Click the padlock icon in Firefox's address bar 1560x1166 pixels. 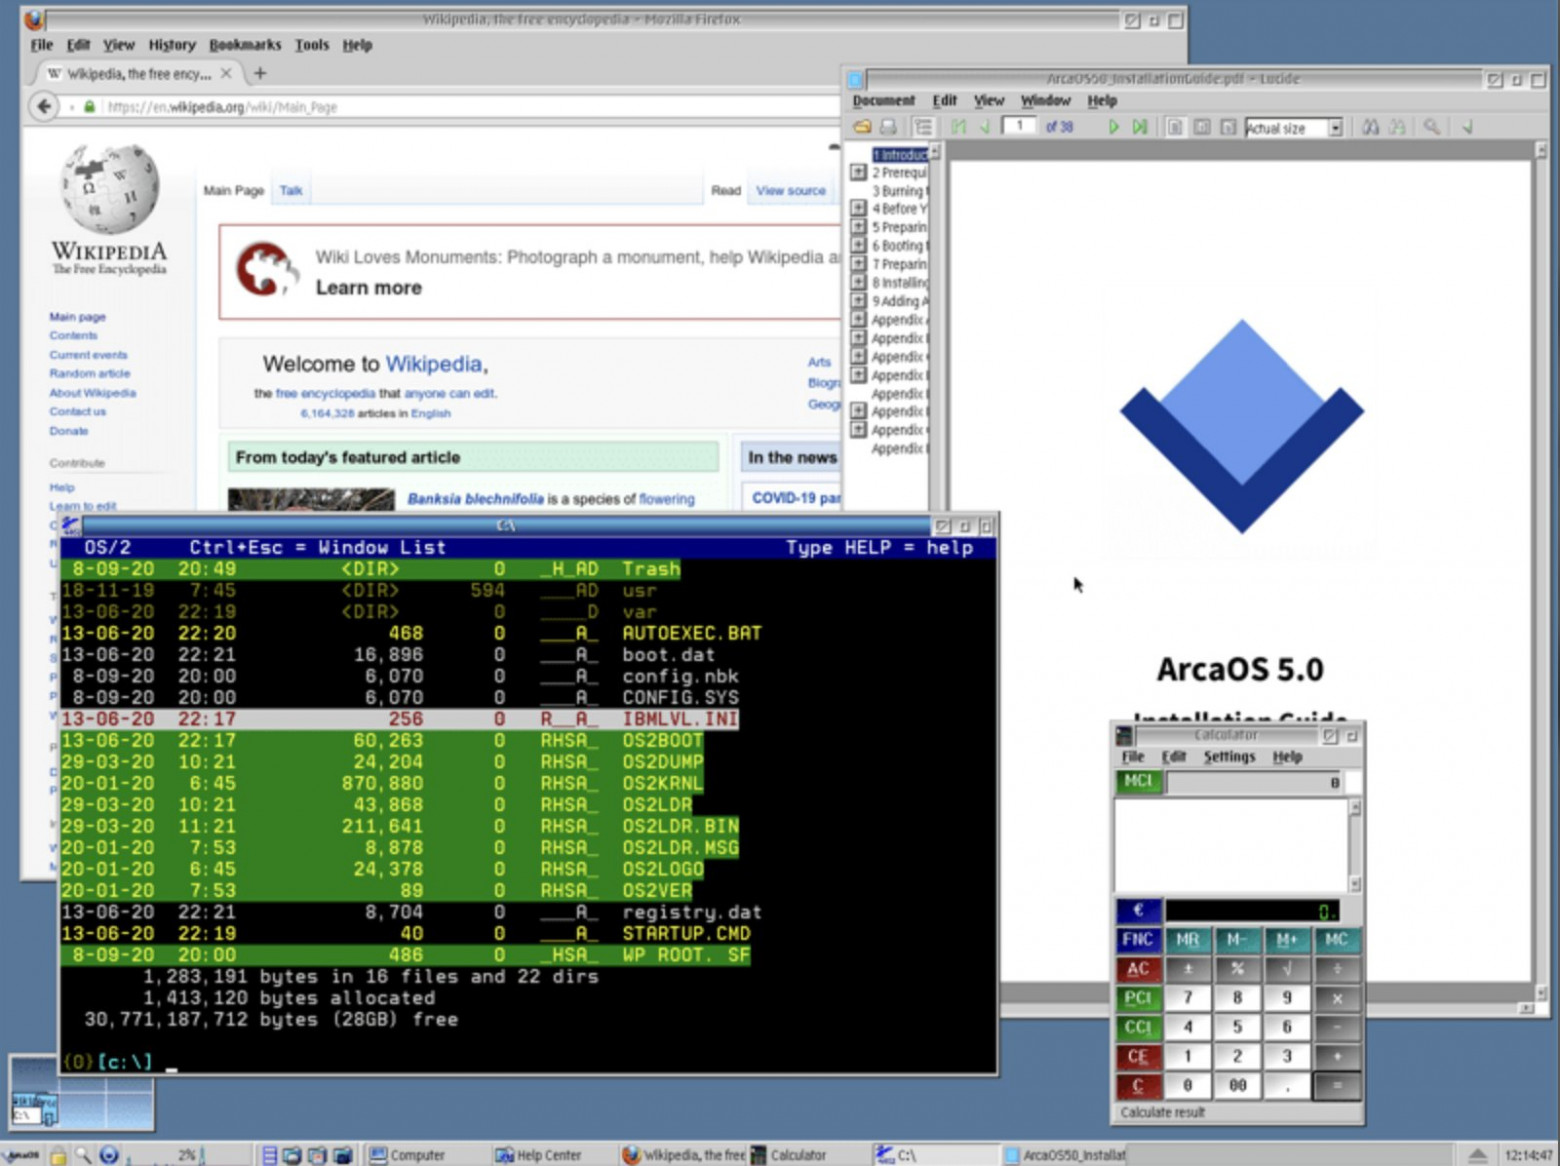[89, 107]
